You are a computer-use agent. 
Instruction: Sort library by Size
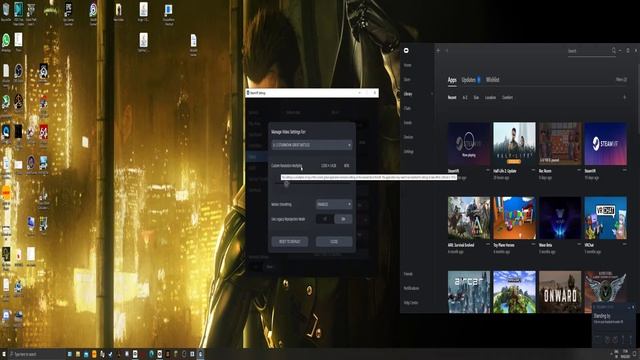[476, 98]
